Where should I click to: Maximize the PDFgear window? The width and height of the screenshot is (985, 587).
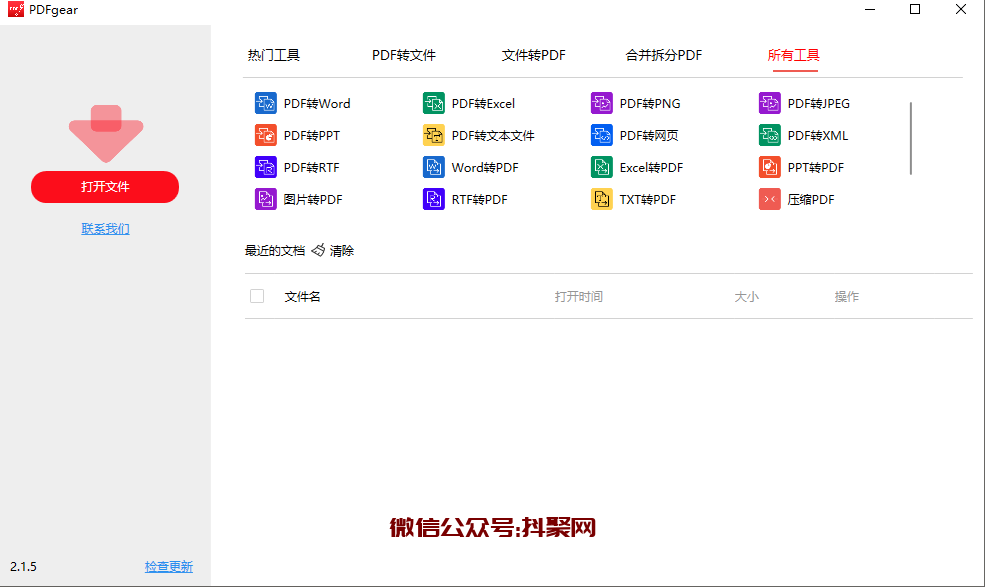click(x=915, y=9)
